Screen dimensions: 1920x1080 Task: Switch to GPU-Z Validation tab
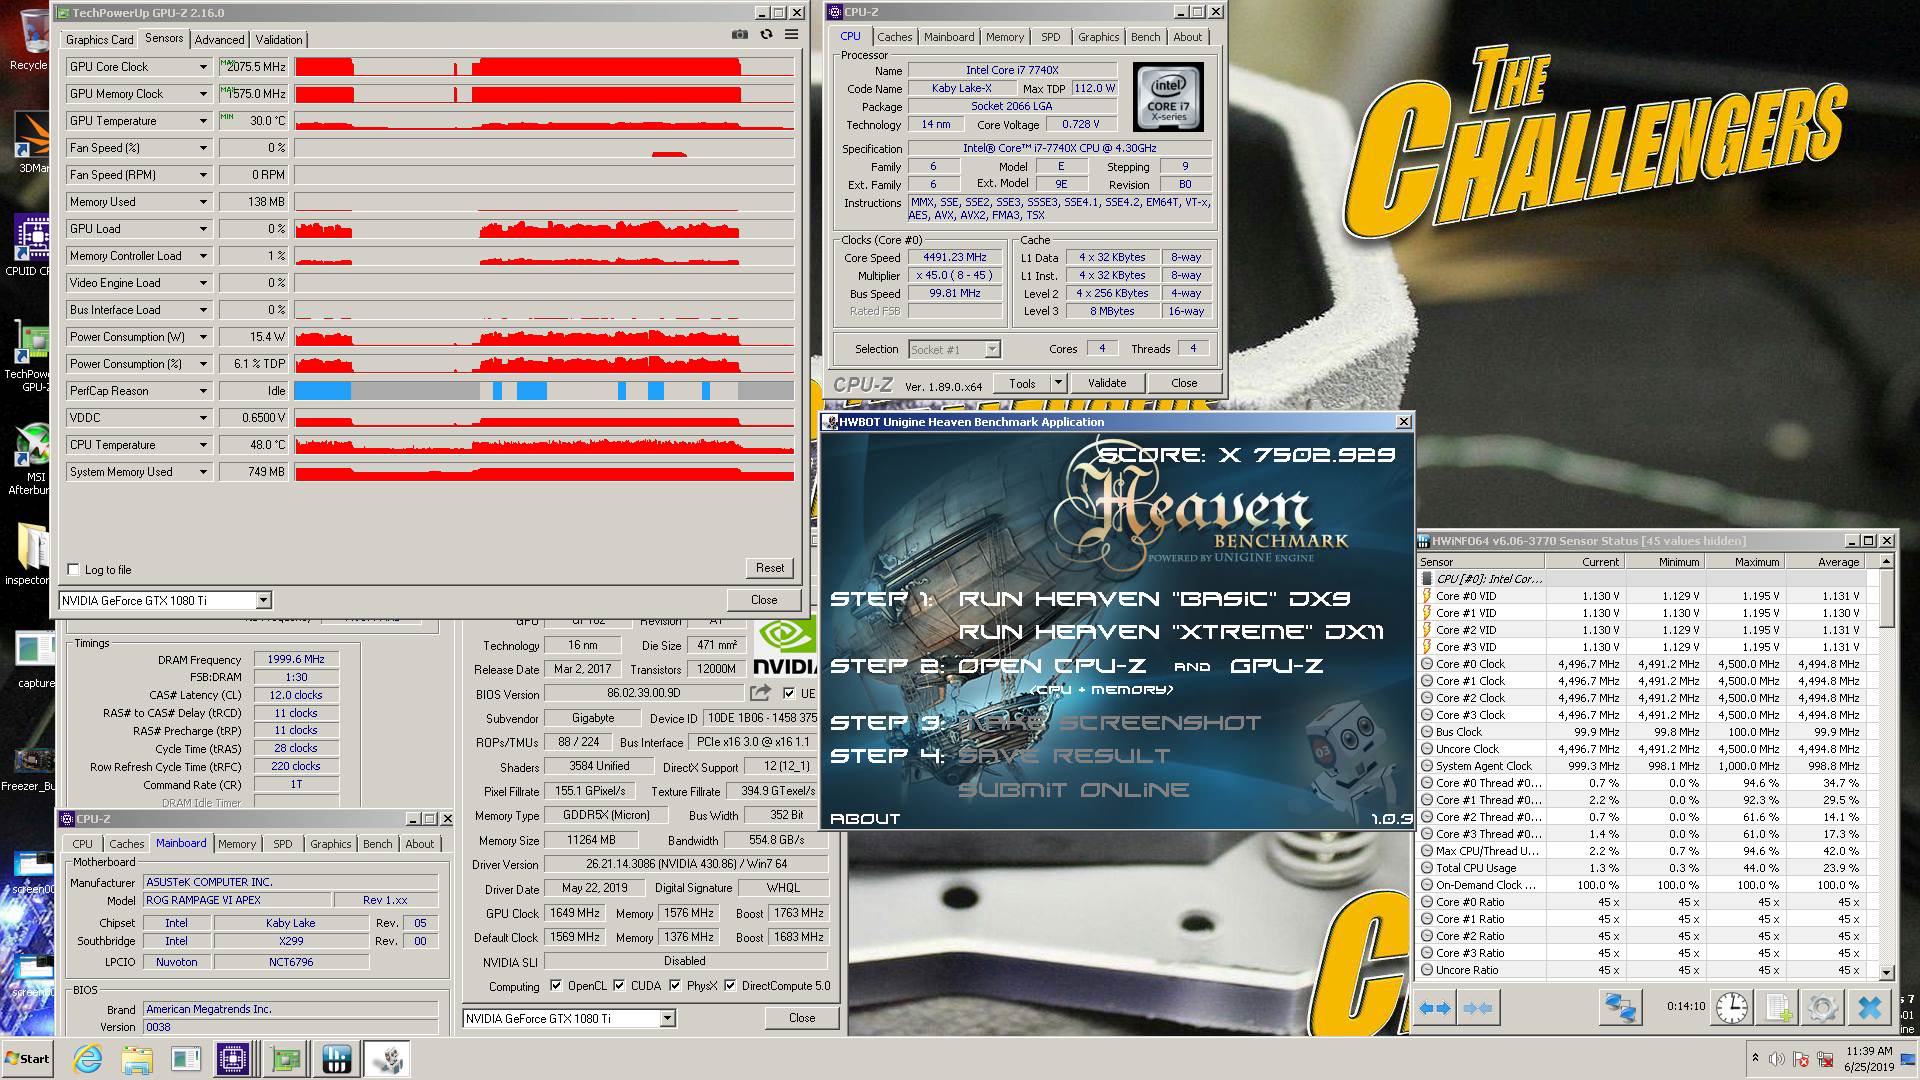coord(279,40)
